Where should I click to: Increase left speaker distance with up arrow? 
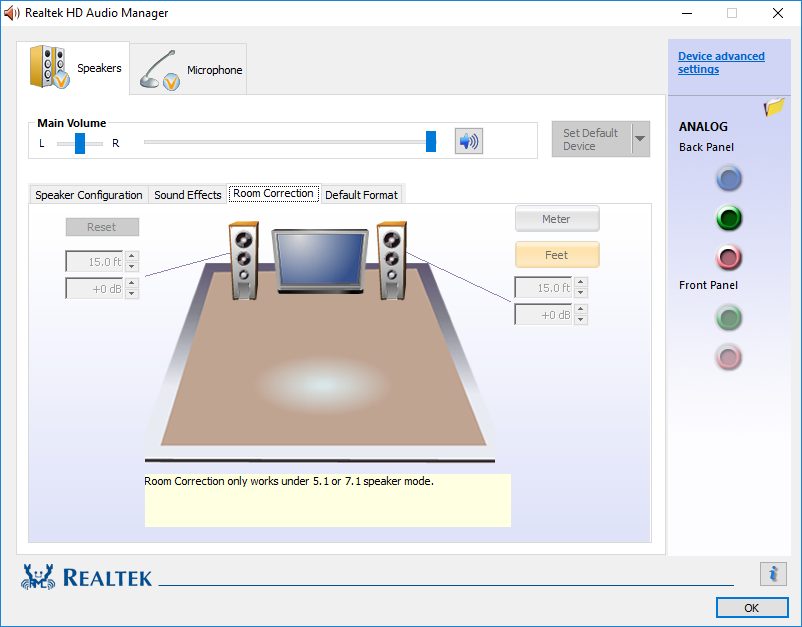coord(132,256)
